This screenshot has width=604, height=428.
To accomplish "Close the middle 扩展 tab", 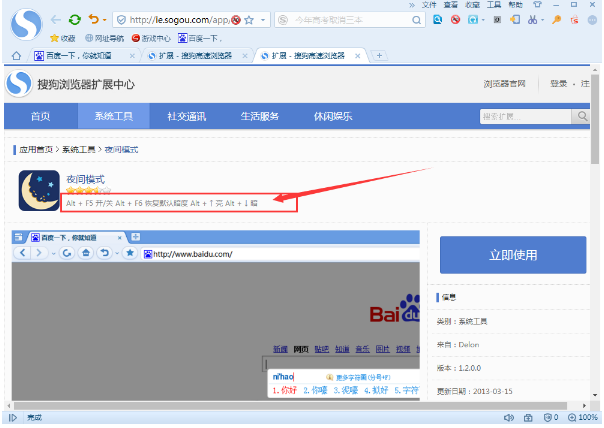I will 245,56.
